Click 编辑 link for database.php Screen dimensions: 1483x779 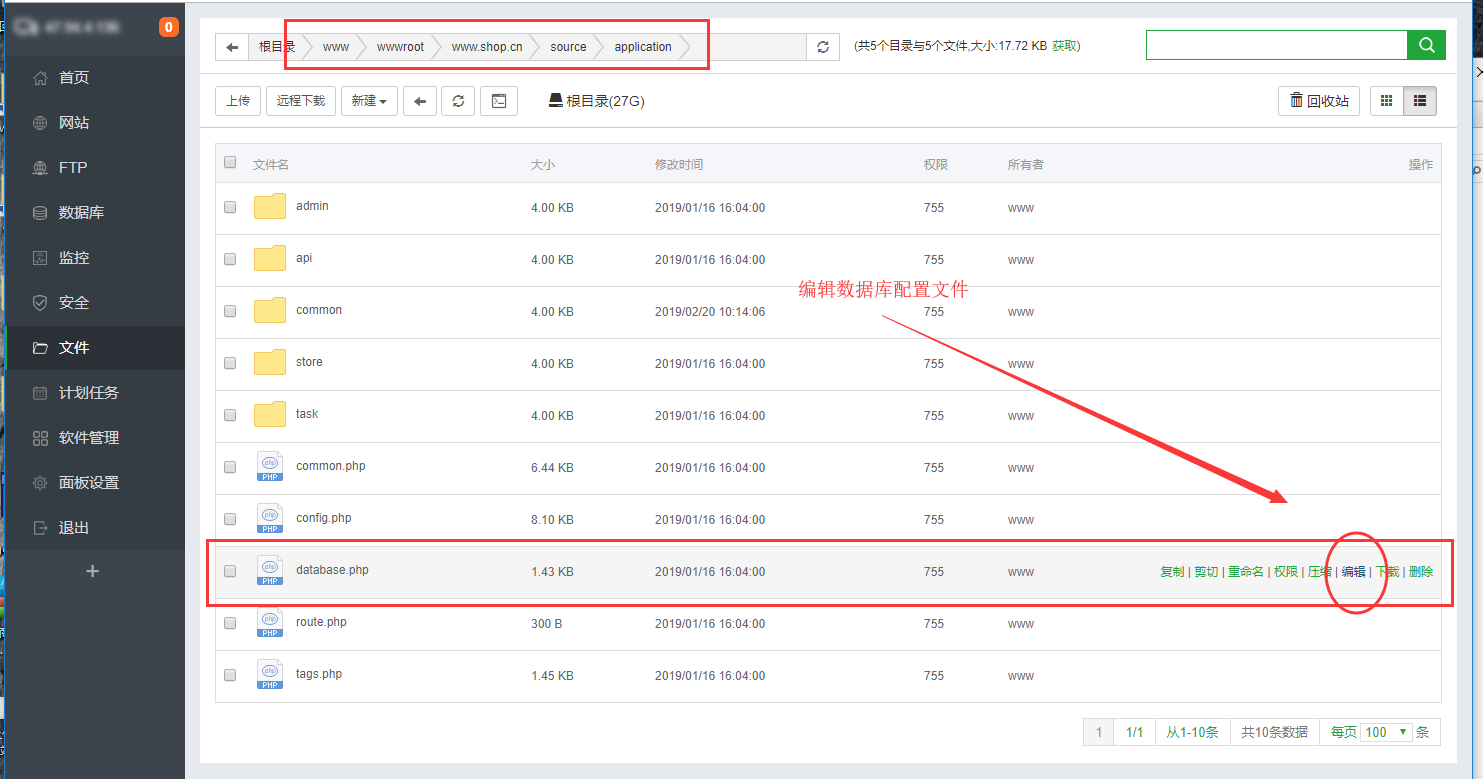pos(1353,572)
